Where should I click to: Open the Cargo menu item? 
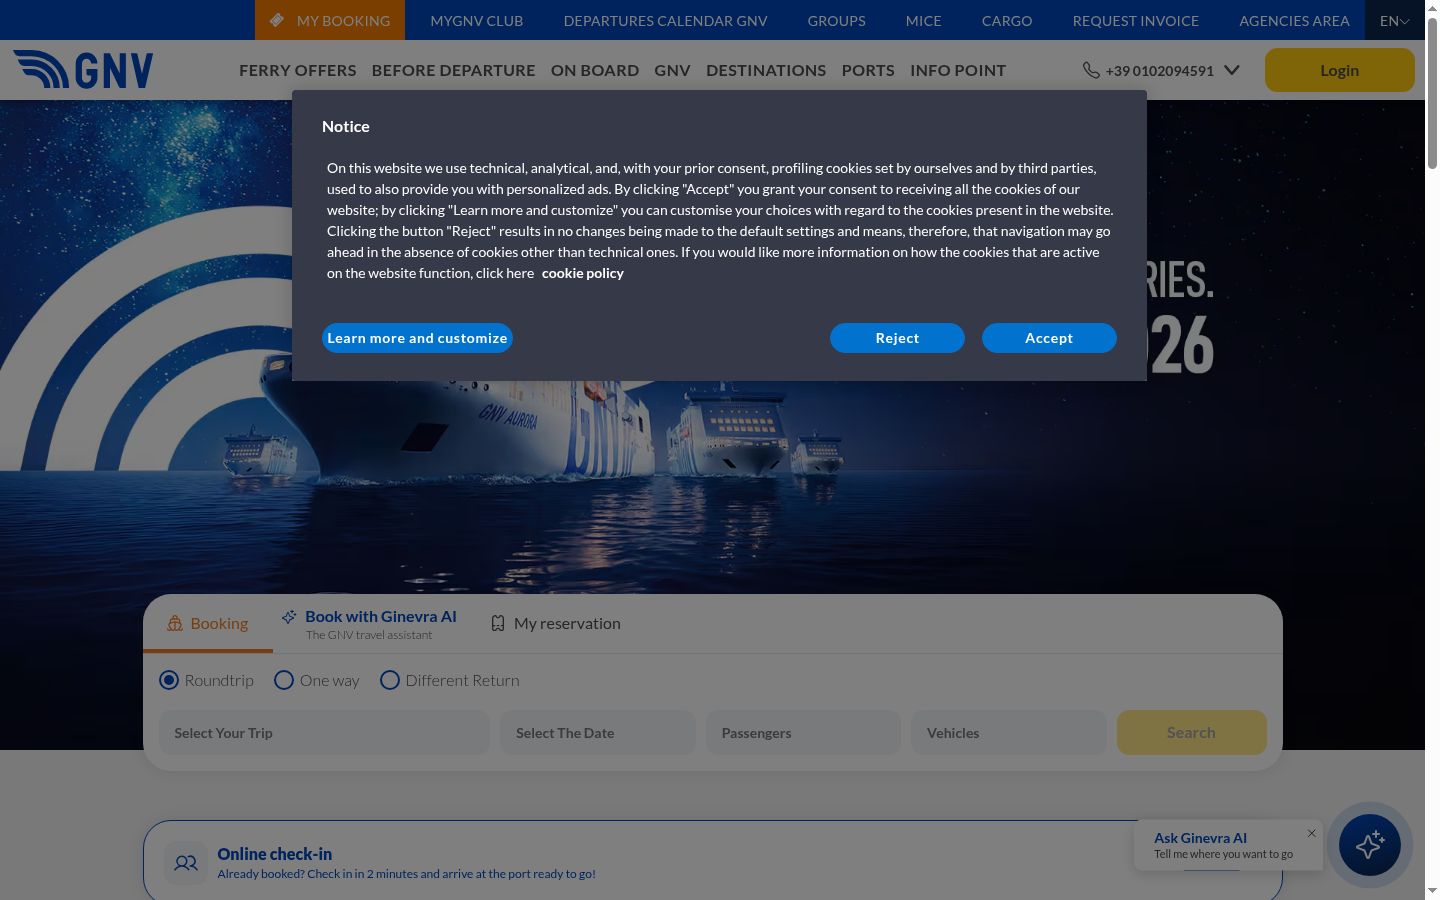pyautogui.click(x=1007, y=20)
